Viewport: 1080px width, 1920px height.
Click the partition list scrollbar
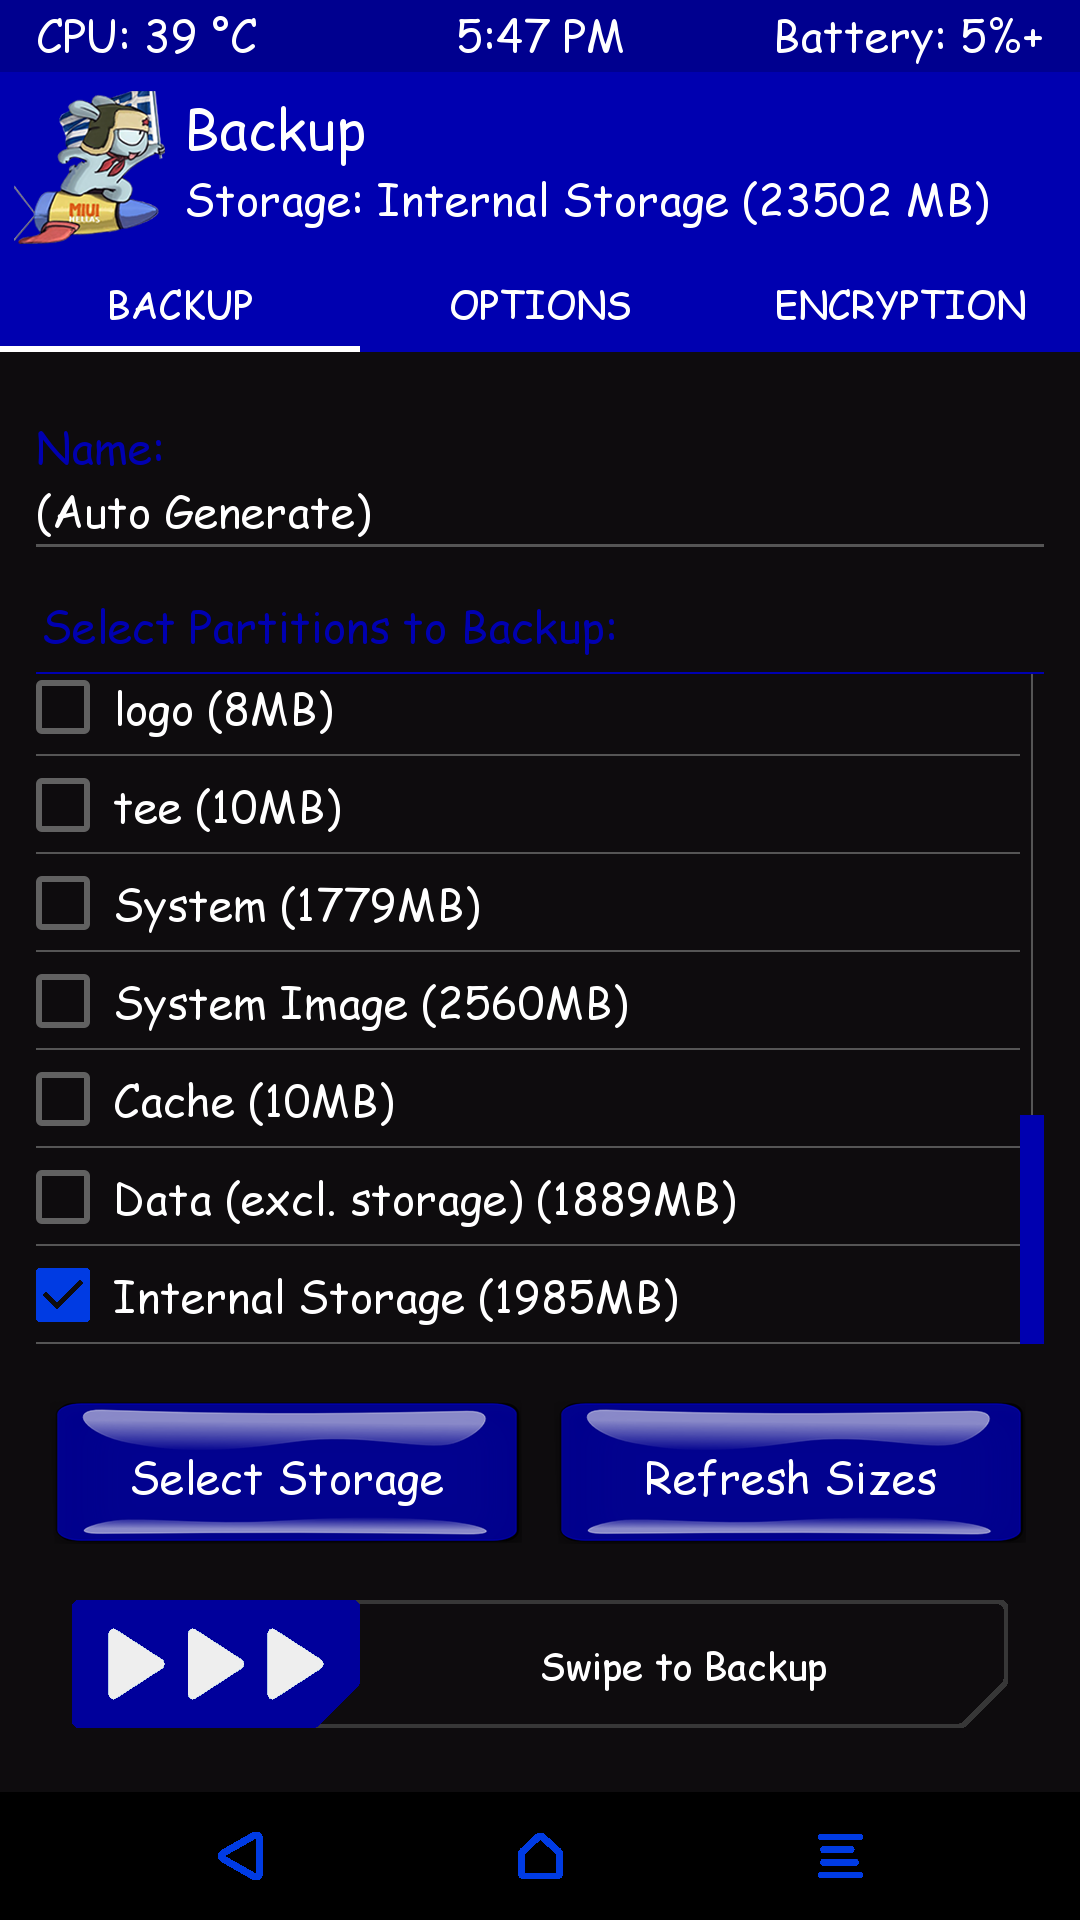click(1032, 1228)
